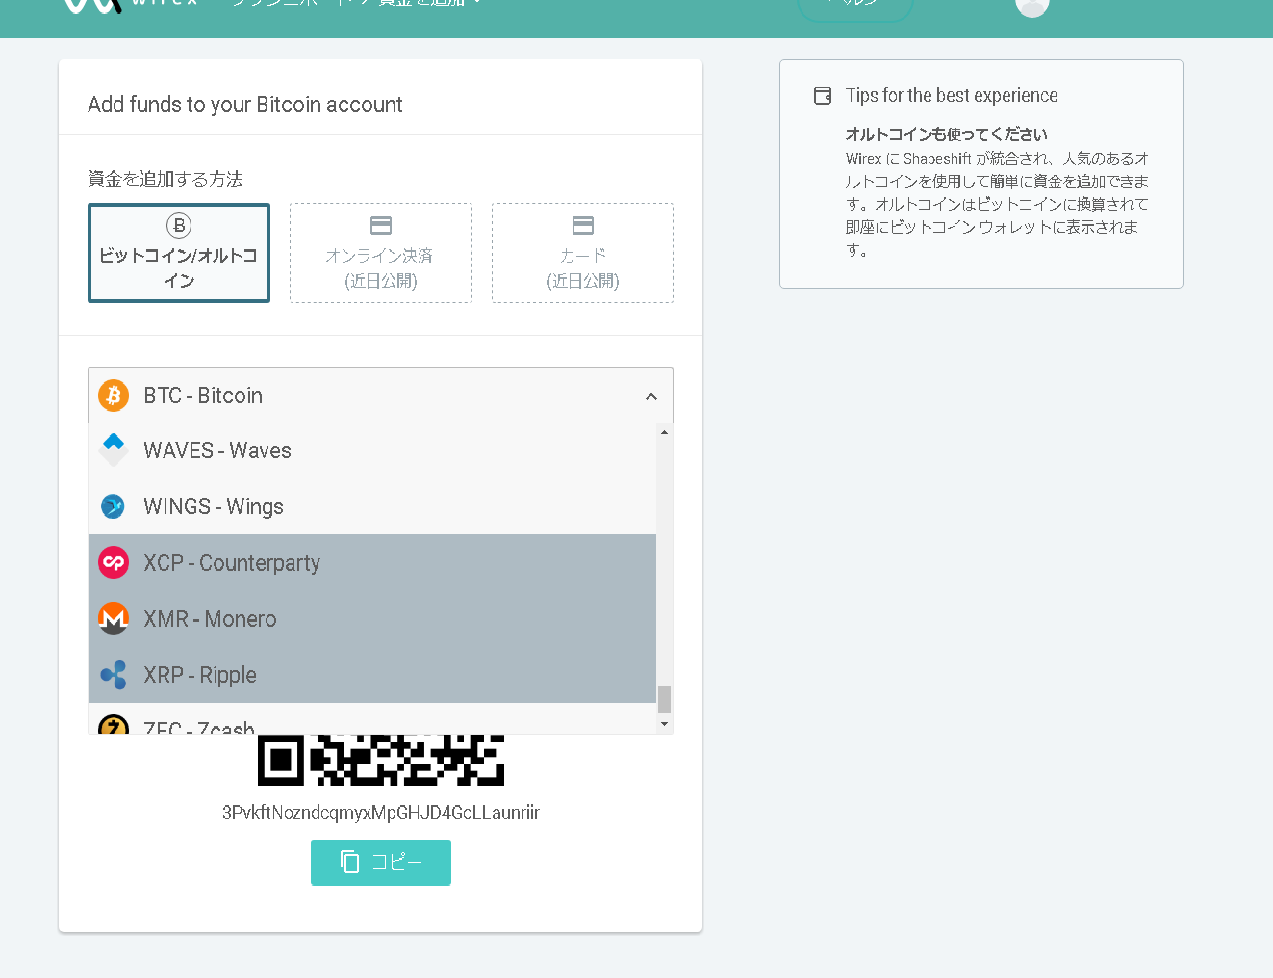
Task: Click the Bitcoin circle icon in the first method tile
Action: pyautogui.click(x=179, y=225)
